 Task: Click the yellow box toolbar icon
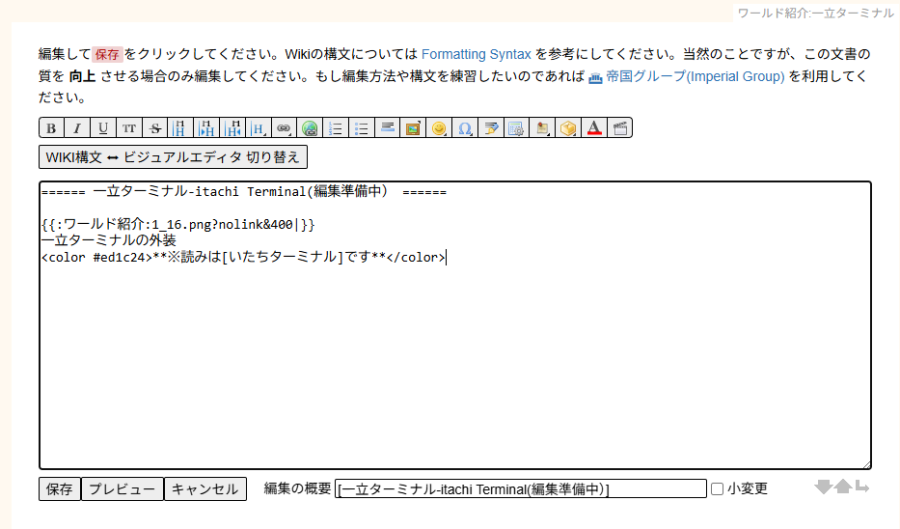568,128
